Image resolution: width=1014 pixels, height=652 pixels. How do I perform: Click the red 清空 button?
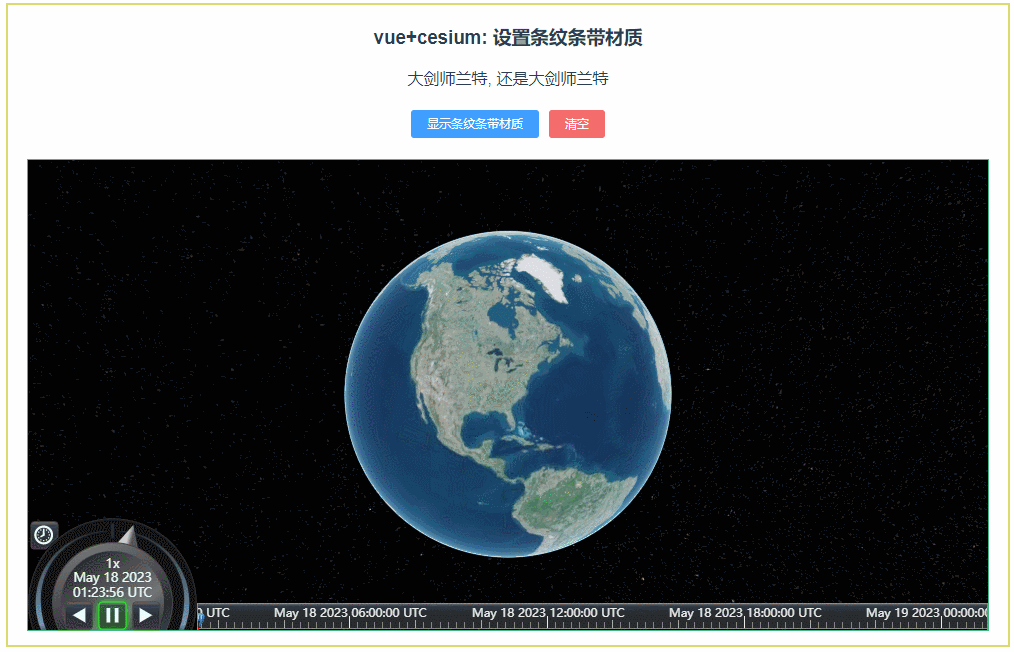(577, 124)
